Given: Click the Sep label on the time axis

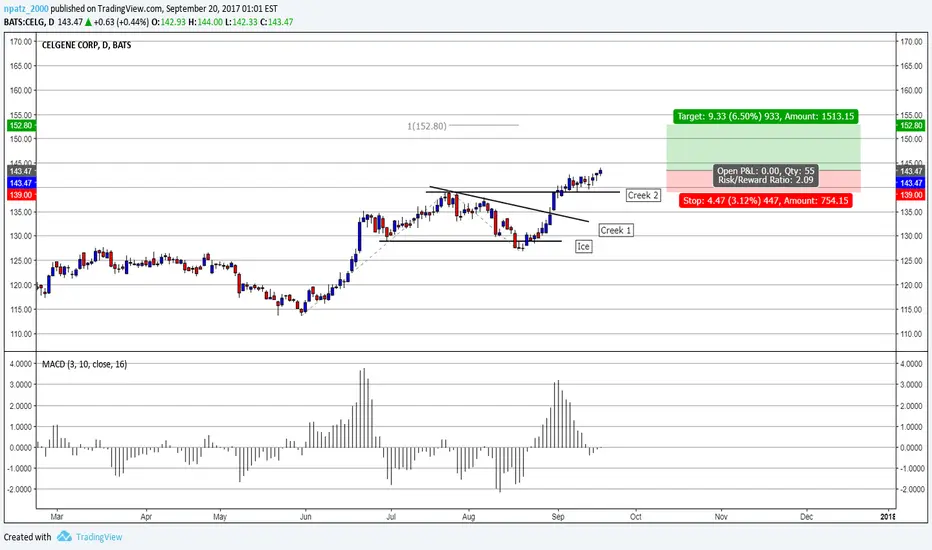Looking at the screenshot, I should (x=558, y=517).
